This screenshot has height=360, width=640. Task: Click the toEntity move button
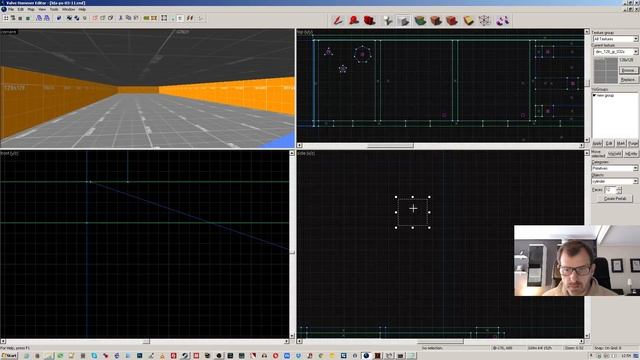(x=631, y=153)
